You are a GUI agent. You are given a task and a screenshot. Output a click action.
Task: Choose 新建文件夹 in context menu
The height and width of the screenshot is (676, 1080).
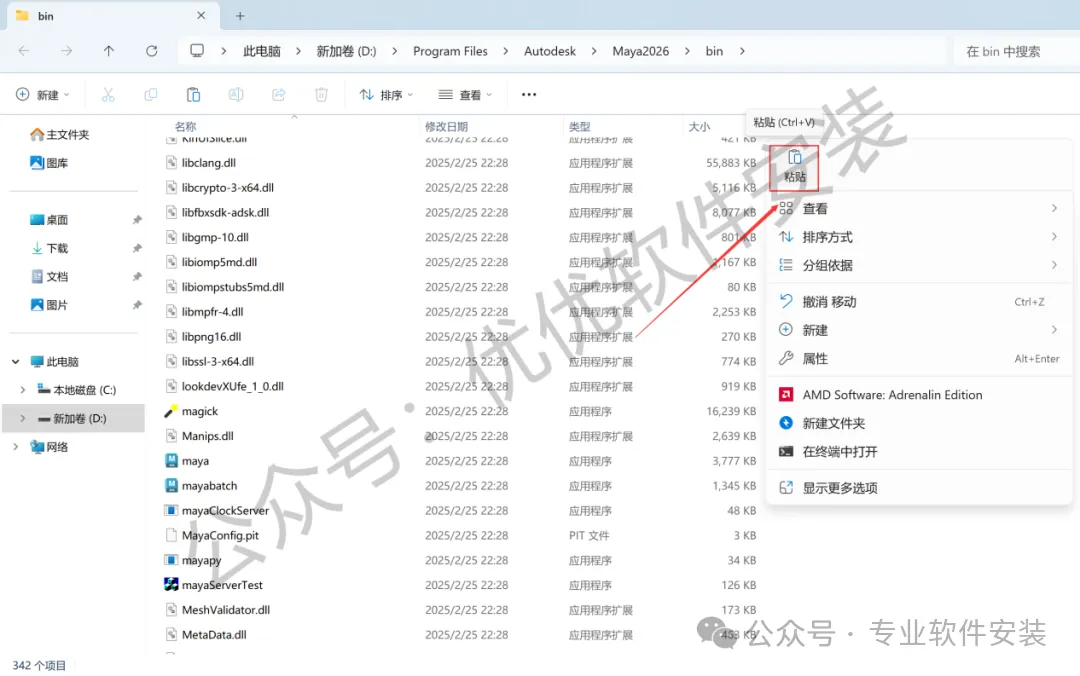point(920,423)
